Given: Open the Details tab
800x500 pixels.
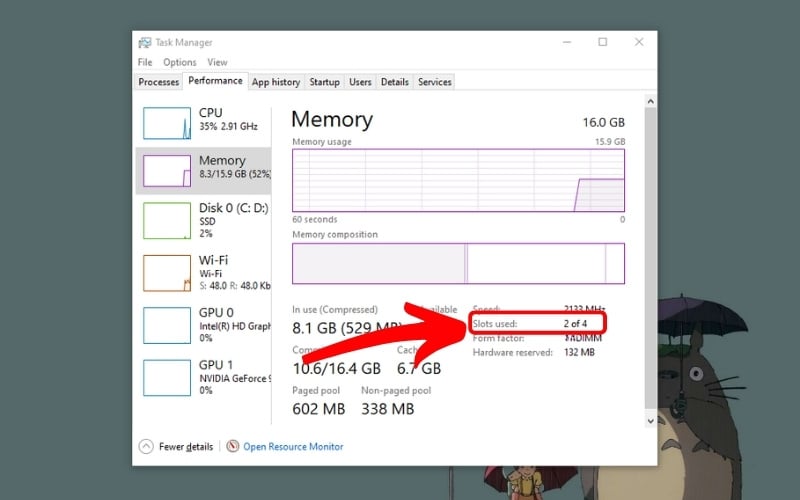Looking at the screenshot, I should pos(395,82).
